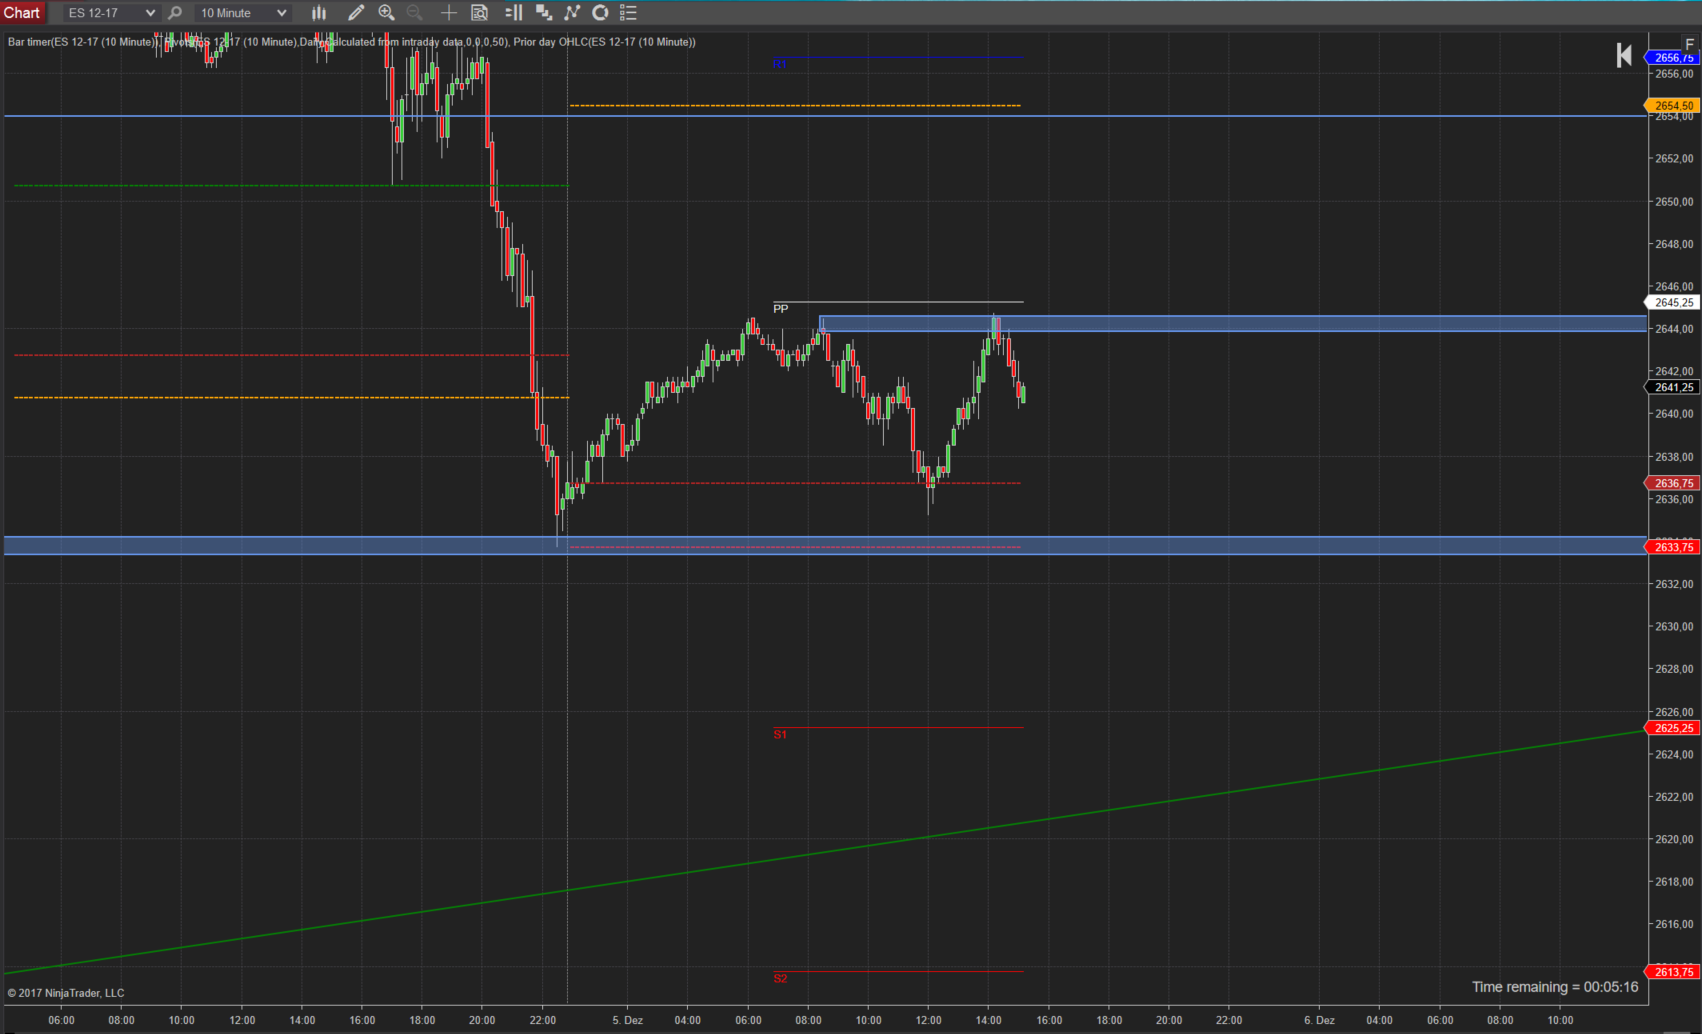Open the instrument search magnifier
Screen dimensions: 1702x1034
tap(175, 13)
